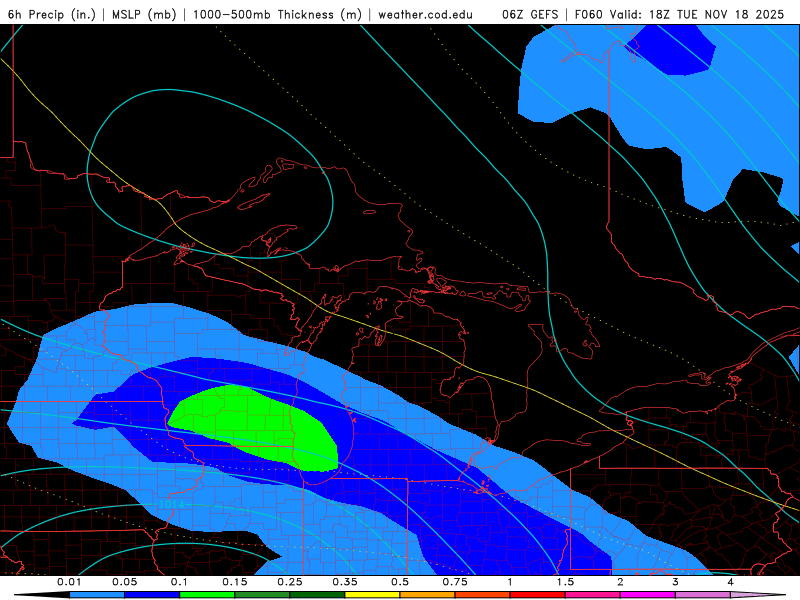
Task: Click the 1.5 legend tick value
Action: click(565, 582)
